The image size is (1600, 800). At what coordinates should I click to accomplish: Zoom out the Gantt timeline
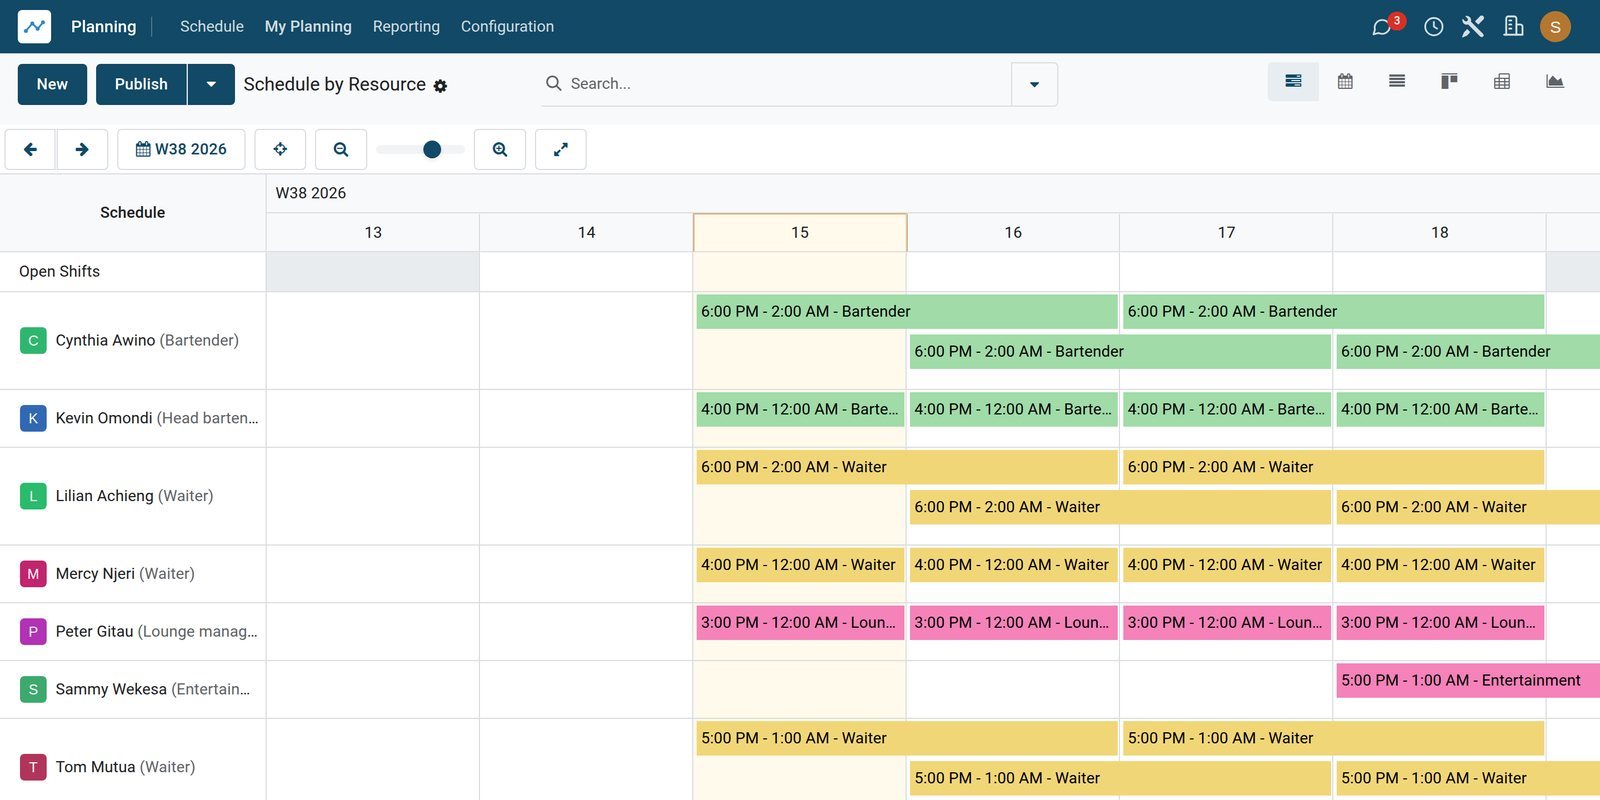(x=341, y=149)
